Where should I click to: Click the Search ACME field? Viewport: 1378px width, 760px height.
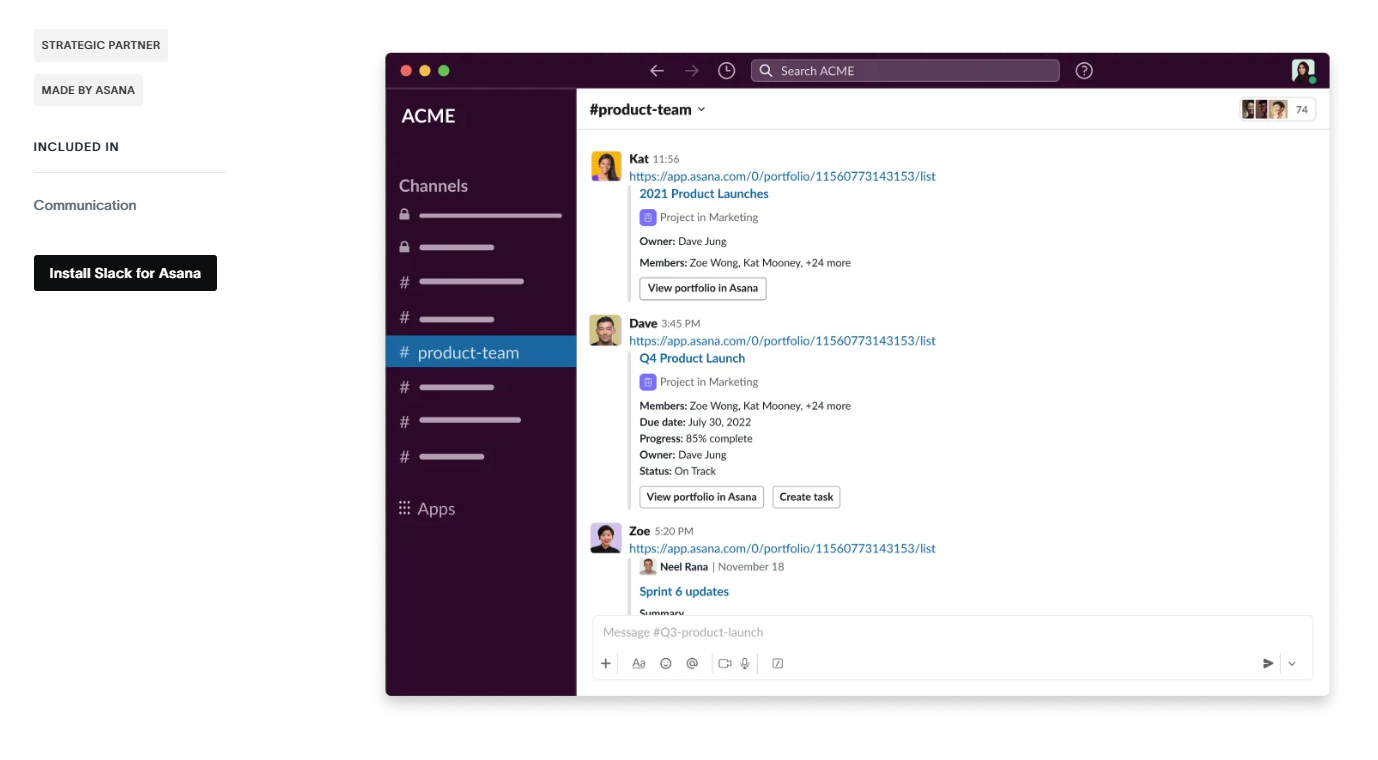905,71
